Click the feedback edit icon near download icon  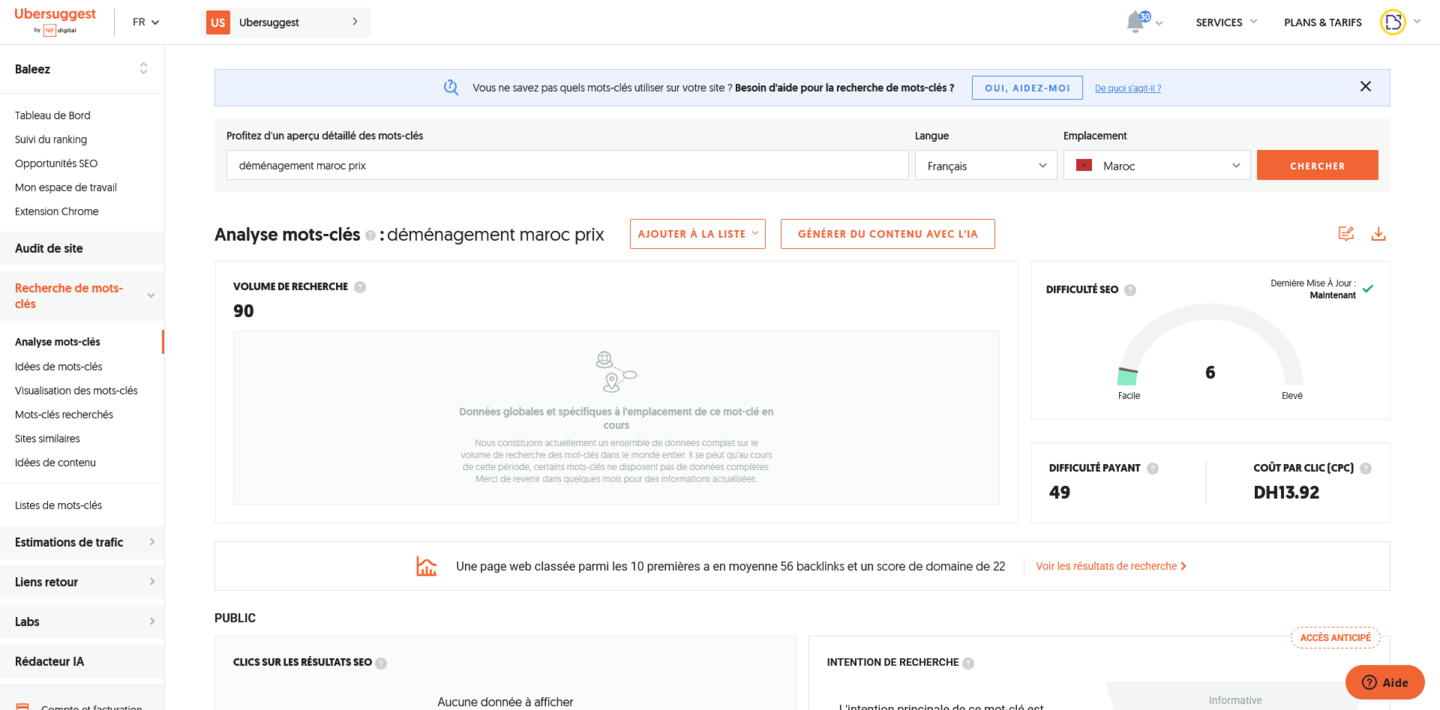pyautogui.click(x=1345, y=233)
